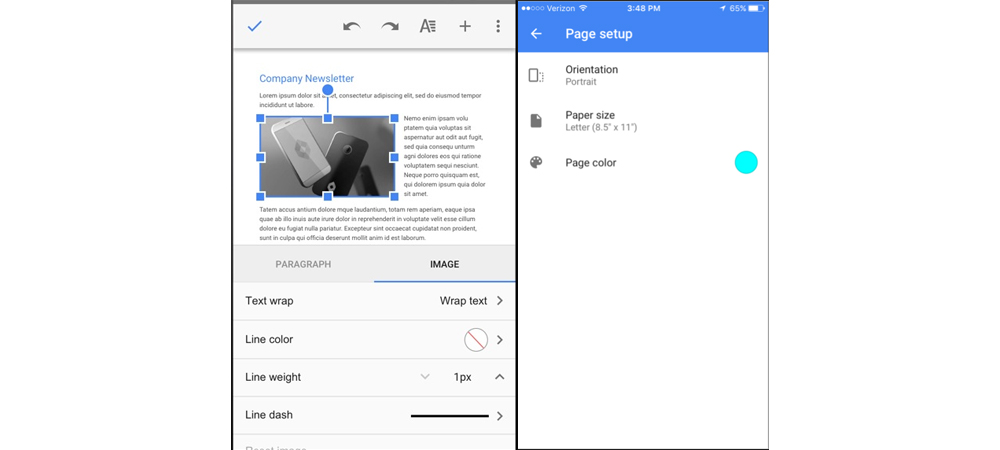Image resolution: width=1000 pixels, height=450 pixels.
Task: Tap the no-color Line color swatch
Action: pos(476,340)
